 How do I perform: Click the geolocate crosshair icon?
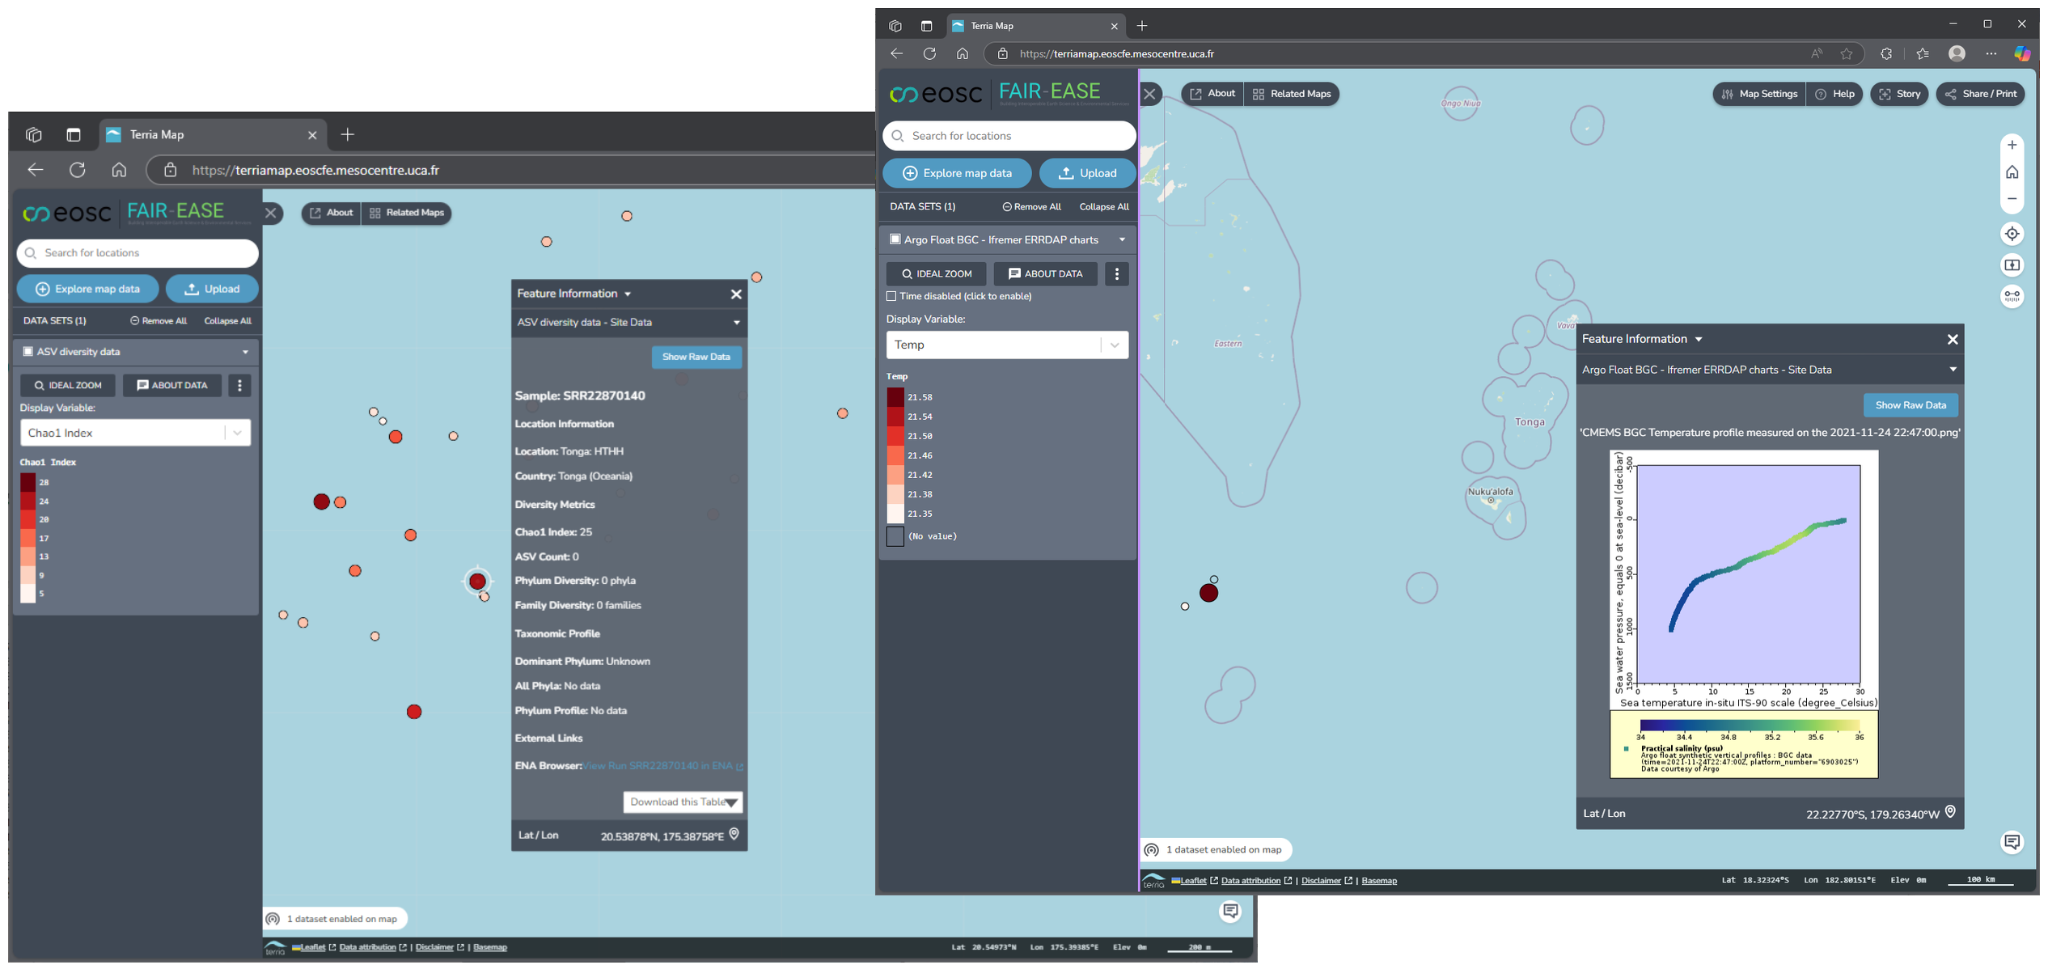[2012, 233]
